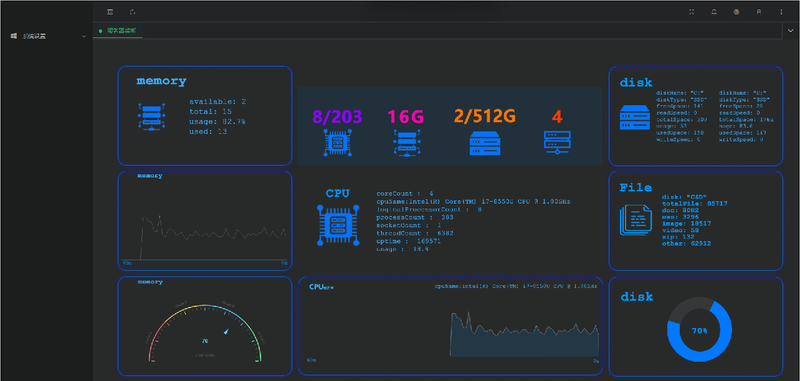Click the 'usage: 82.7%' memory line
This screenshot has width=800, height=381.
[x=217, y=121]
